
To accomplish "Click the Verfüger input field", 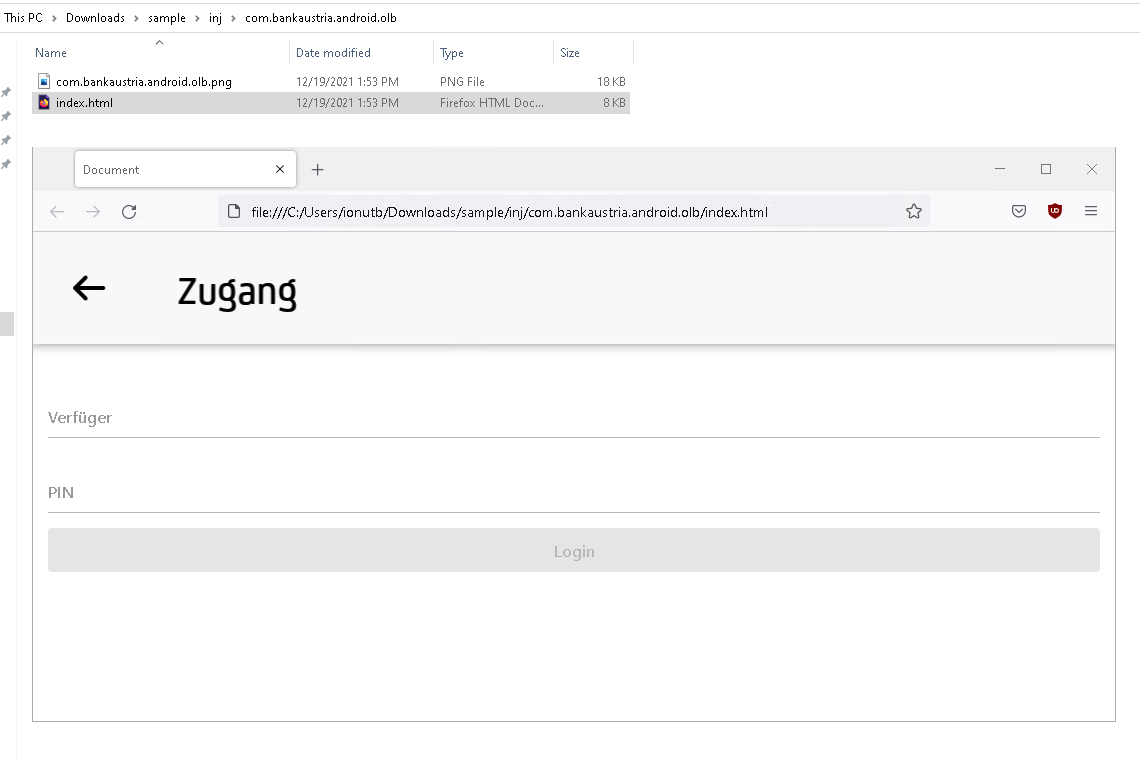I will click(573, 418).
